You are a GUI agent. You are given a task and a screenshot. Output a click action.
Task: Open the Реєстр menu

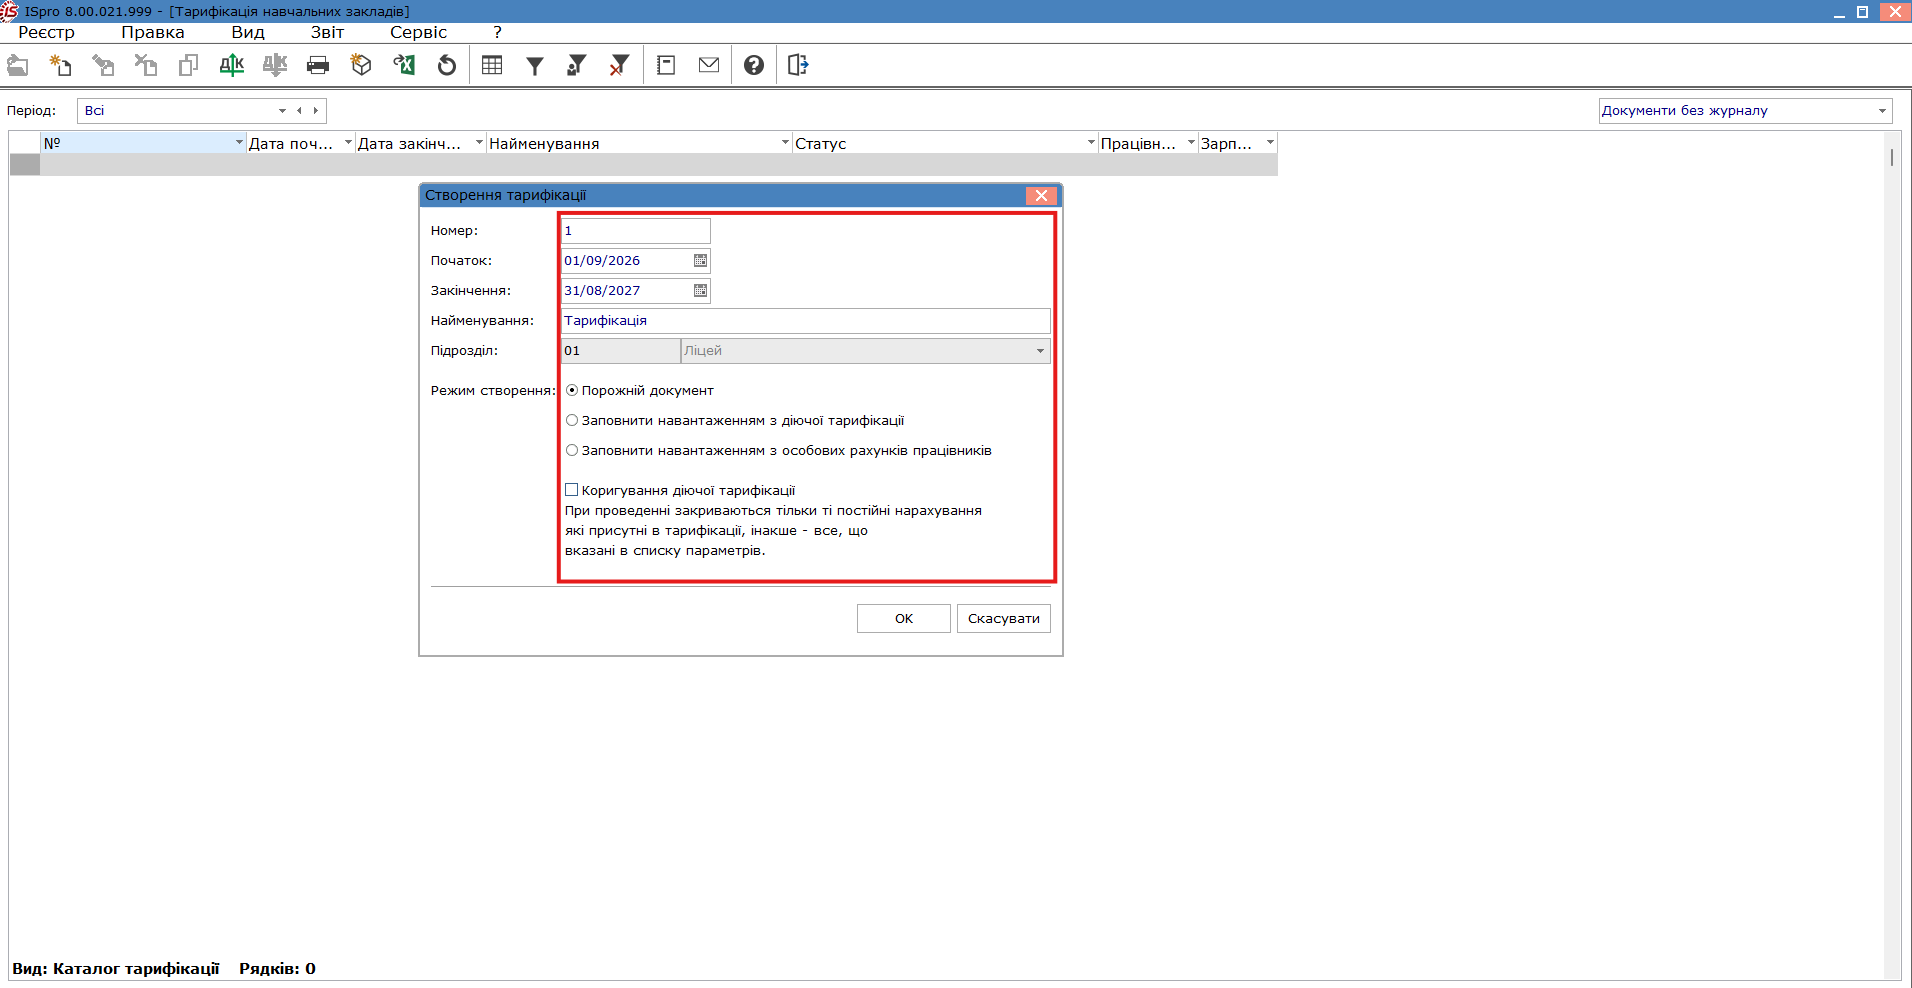(x=46, y=32)
